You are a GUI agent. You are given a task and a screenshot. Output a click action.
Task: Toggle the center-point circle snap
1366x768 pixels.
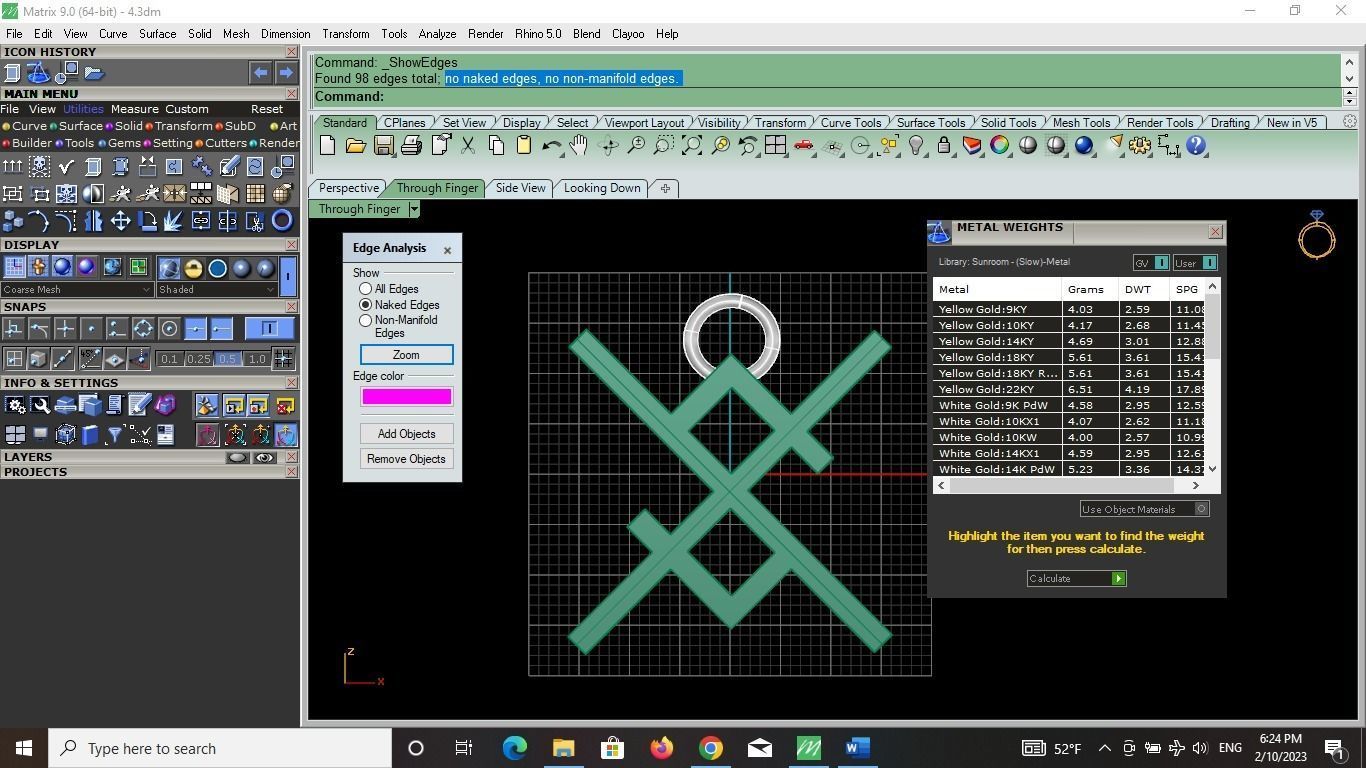point(169,328)
